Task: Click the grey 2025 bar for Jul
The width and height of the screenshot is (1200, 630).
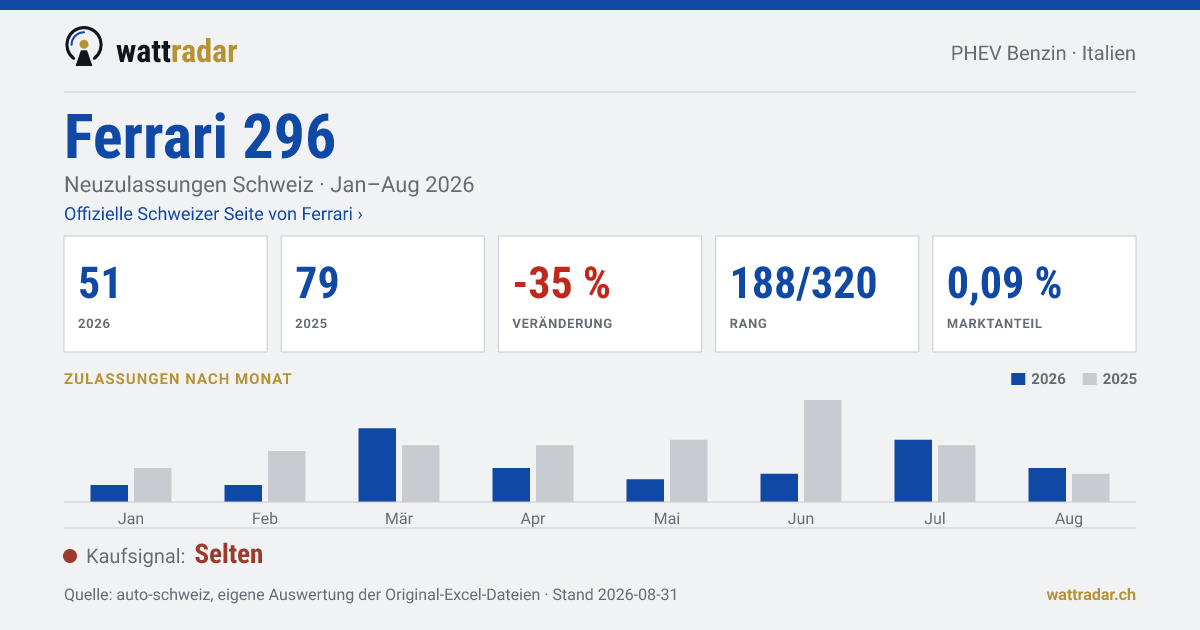Action: pyautogui.click(x=957, y=473)
